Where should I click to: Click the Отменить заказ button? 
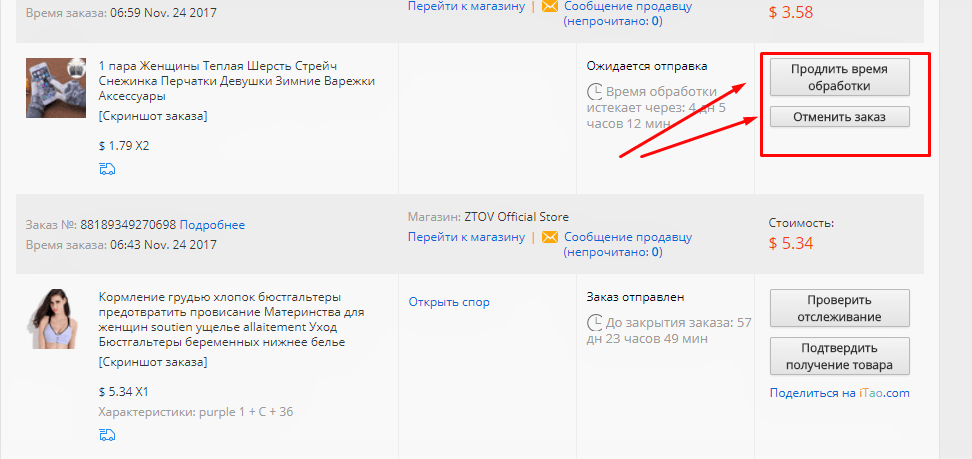point(839,117)
